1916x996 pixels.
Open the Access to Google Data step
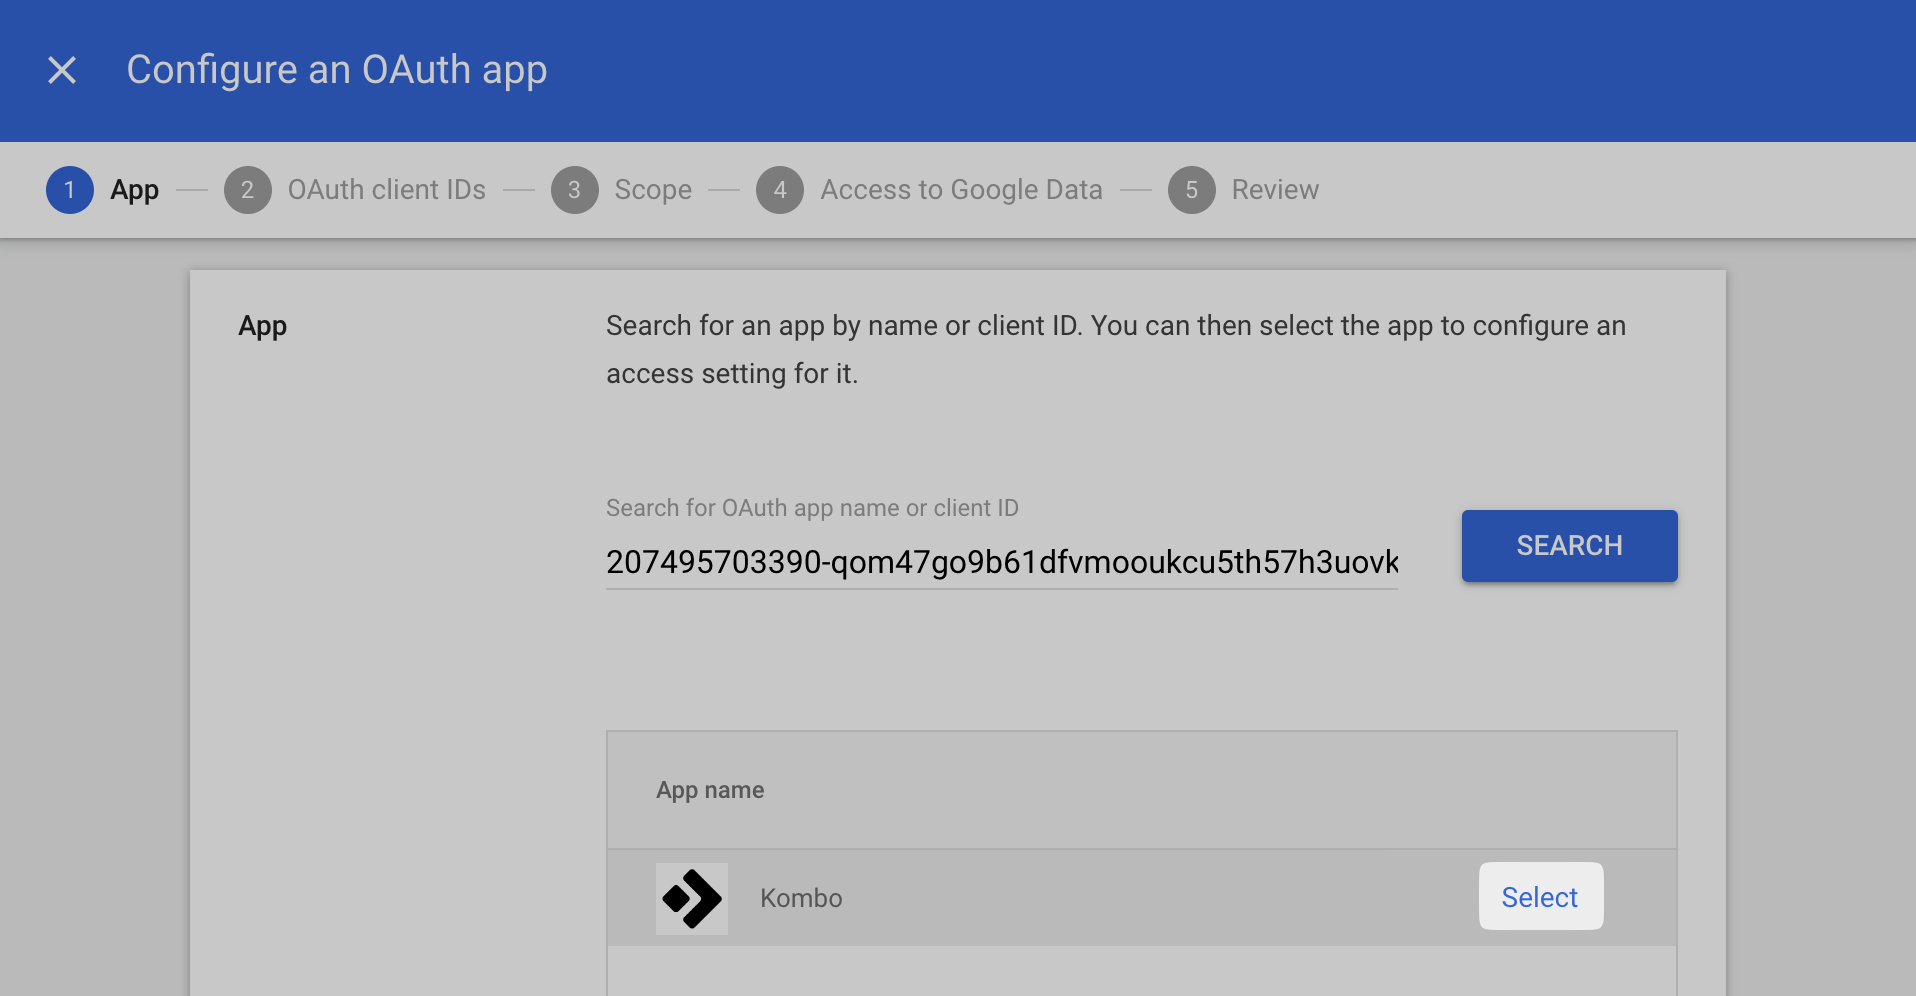[961, 190]
